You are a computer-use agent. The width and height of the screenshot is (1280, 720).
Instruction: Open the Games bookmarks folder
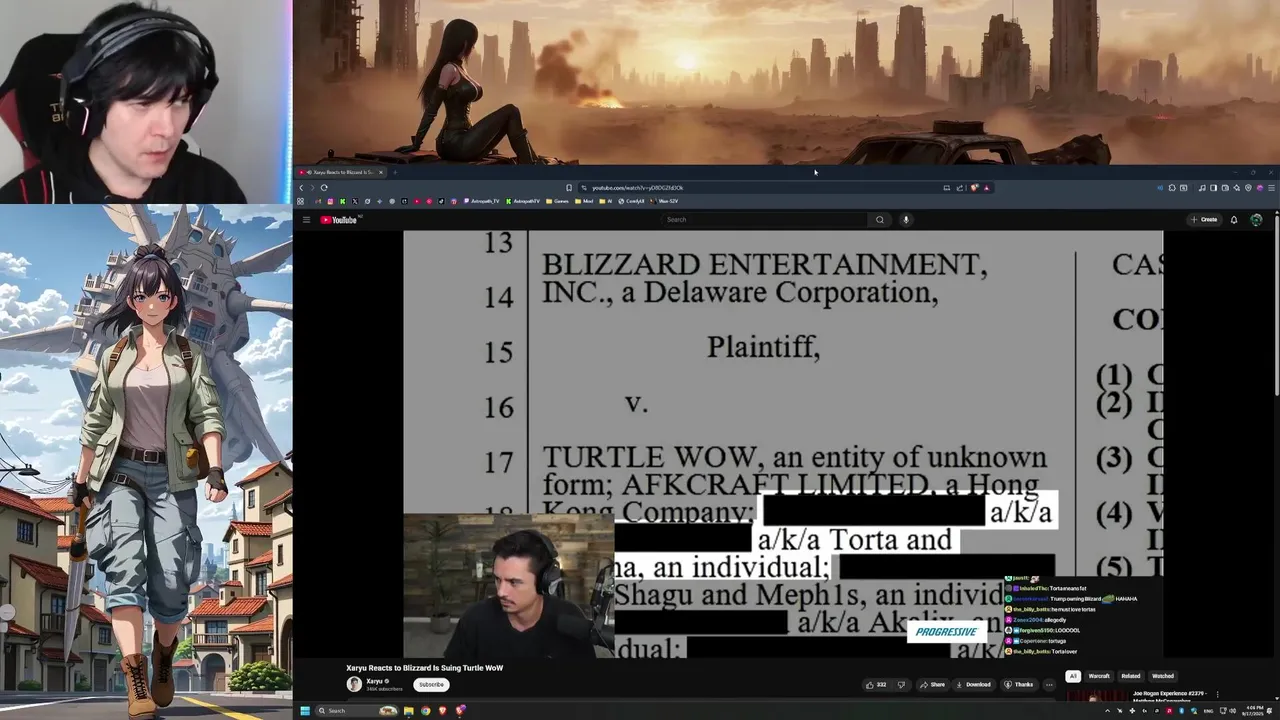[557, 201]
